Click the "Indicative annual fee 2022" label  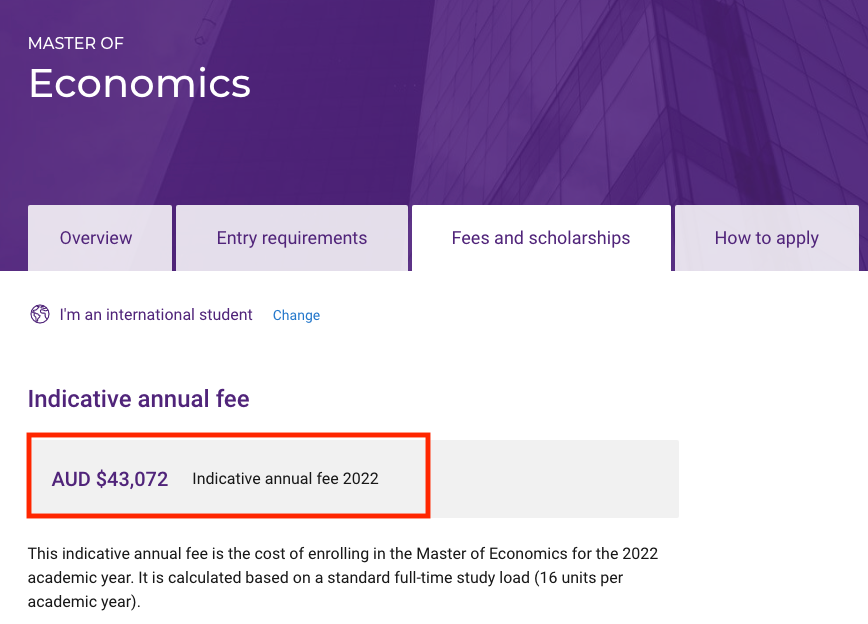(x=285, y=478)
